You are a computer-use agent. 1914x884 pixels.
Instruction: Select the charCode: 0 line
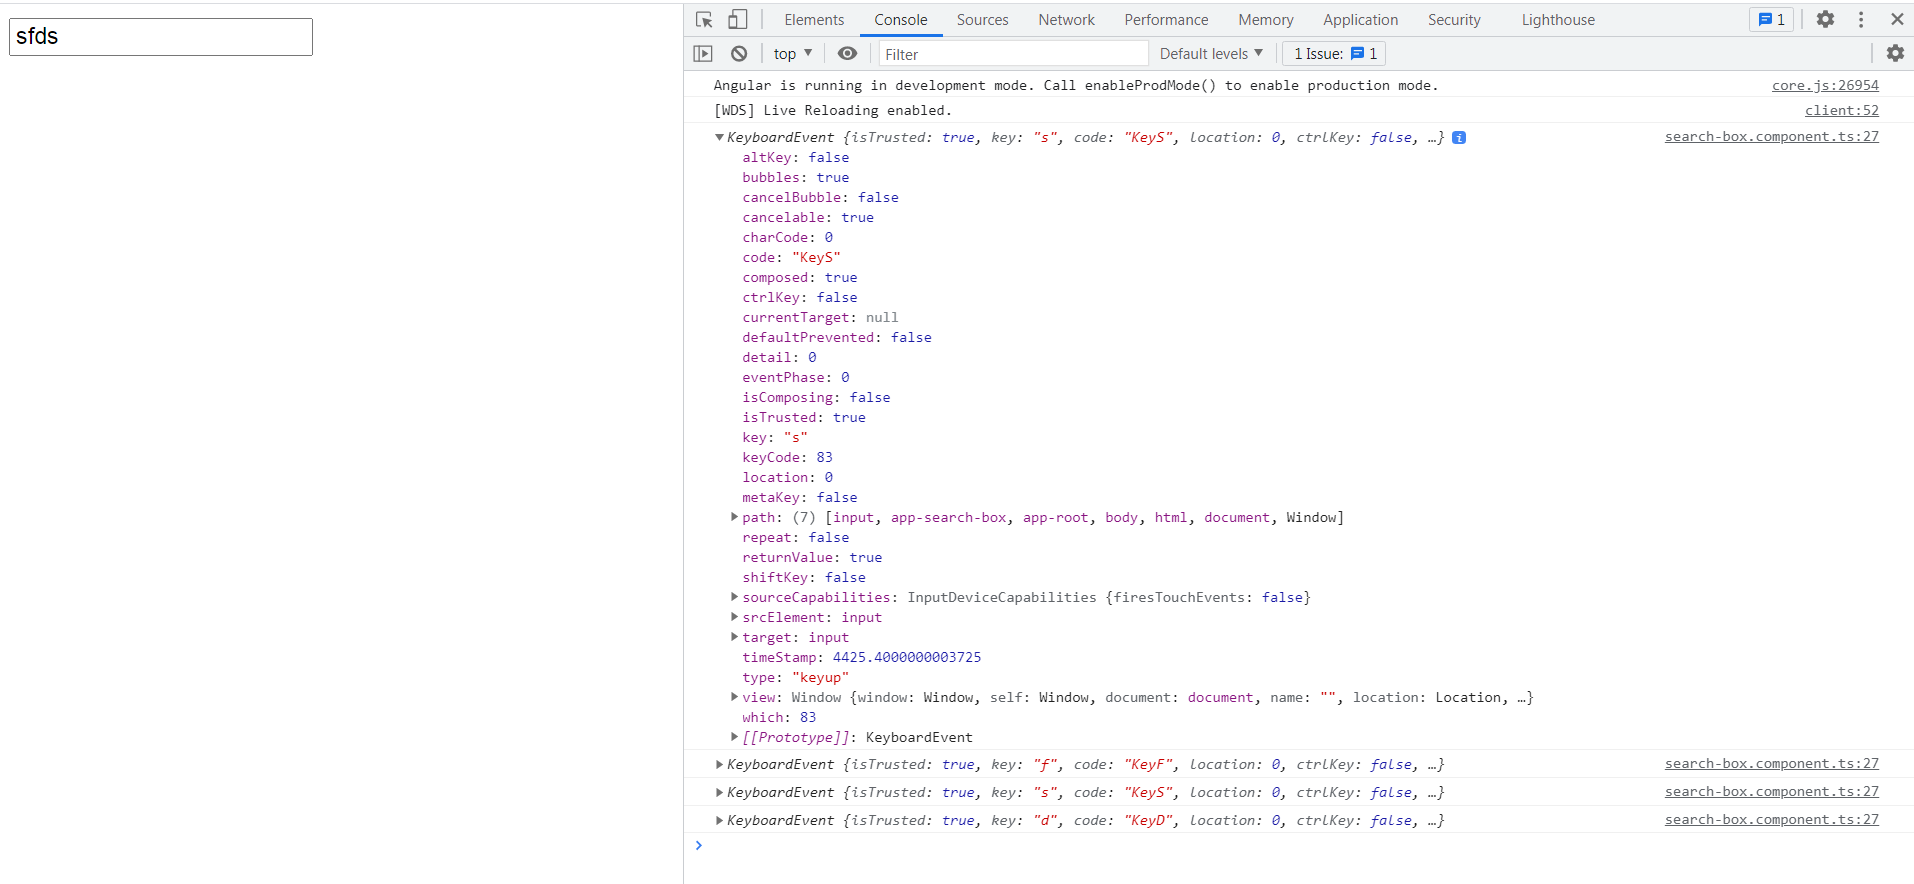click(787, 238)
